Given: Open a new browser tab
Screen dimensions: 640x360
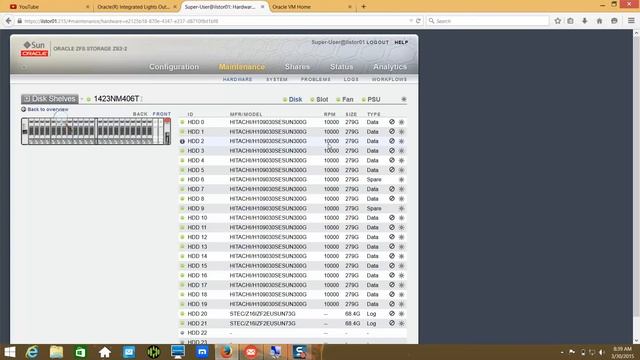Looking at the screenshot, I should click(x=364, y=7).
